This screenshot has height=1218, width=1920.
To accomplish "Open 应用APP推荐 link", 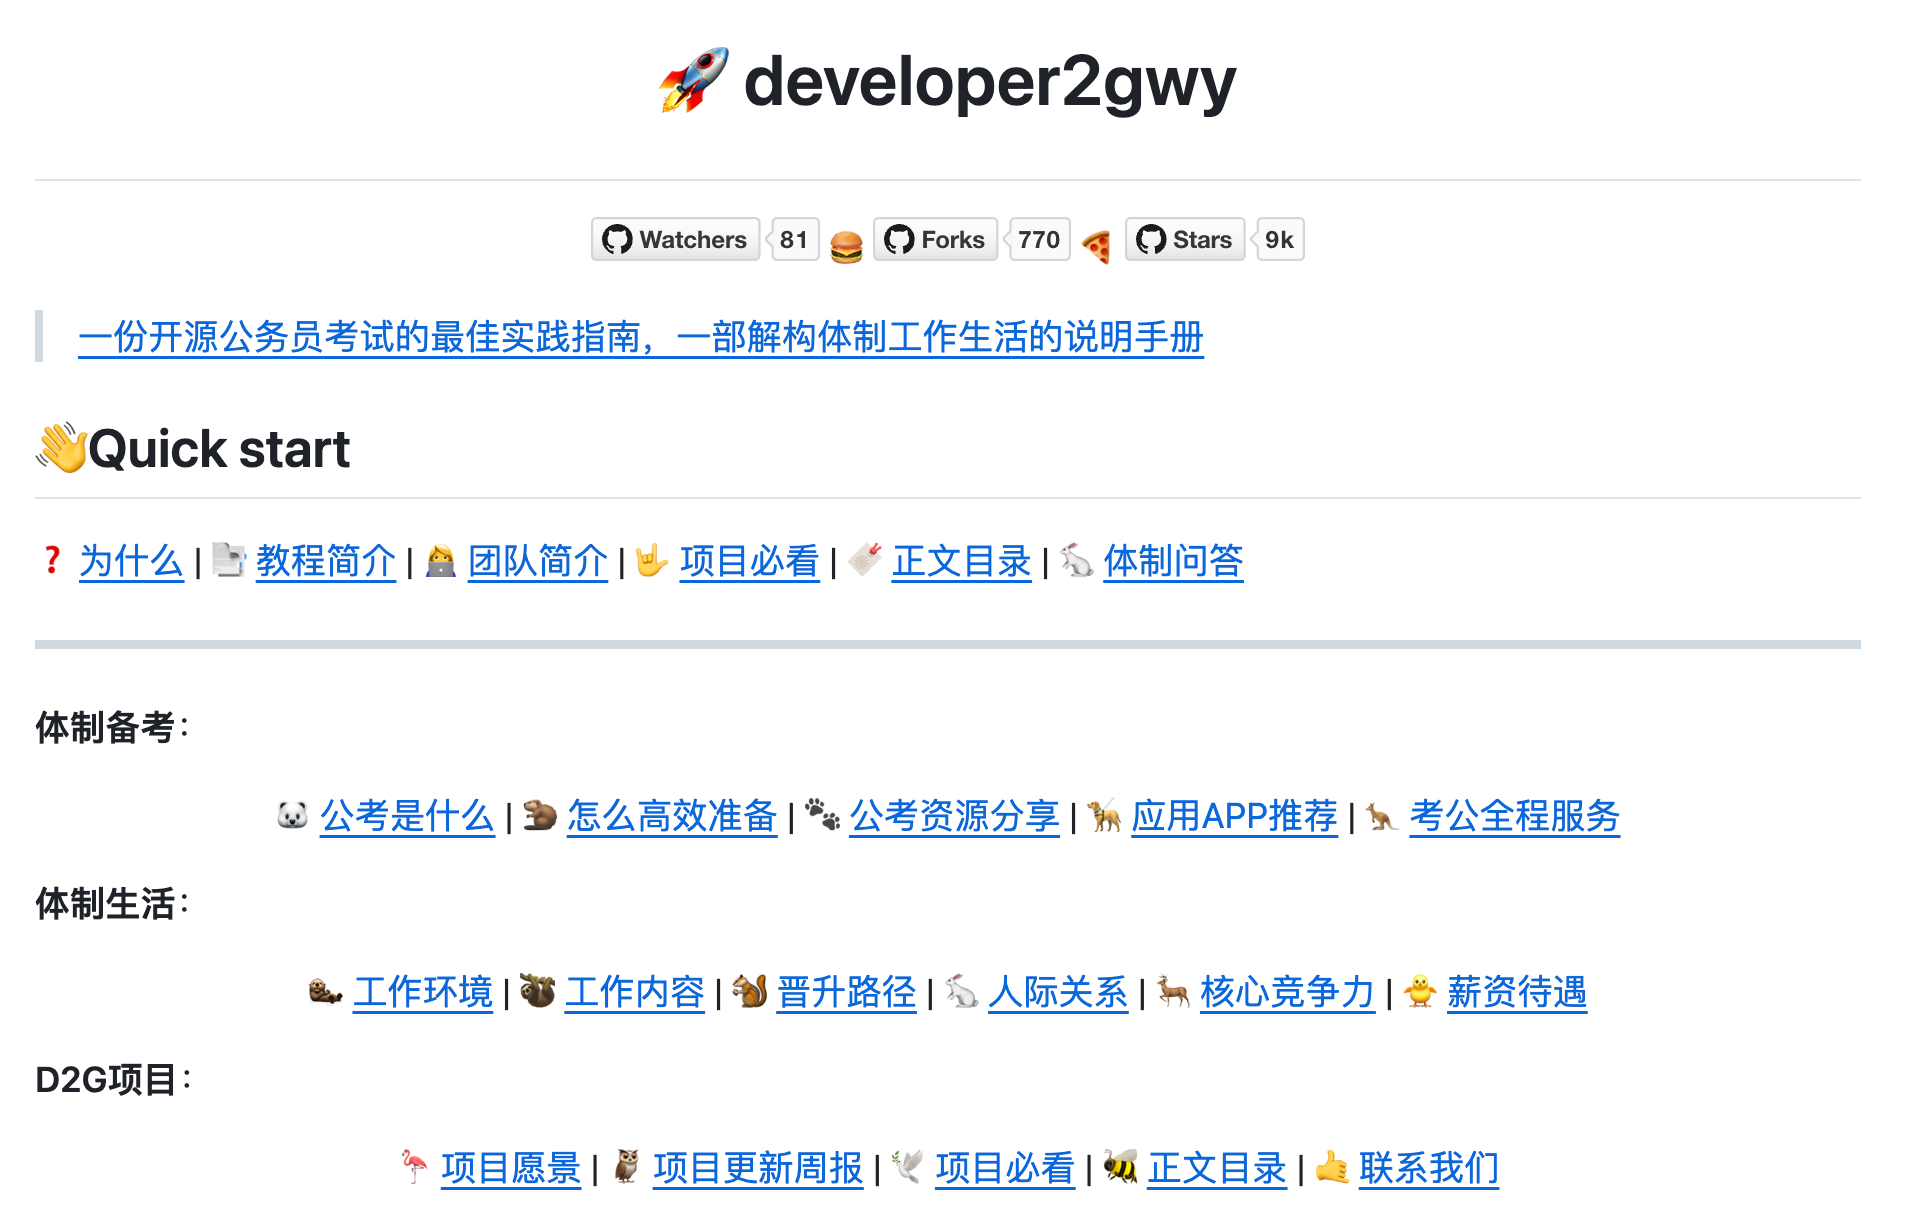I will point(1235,816).
